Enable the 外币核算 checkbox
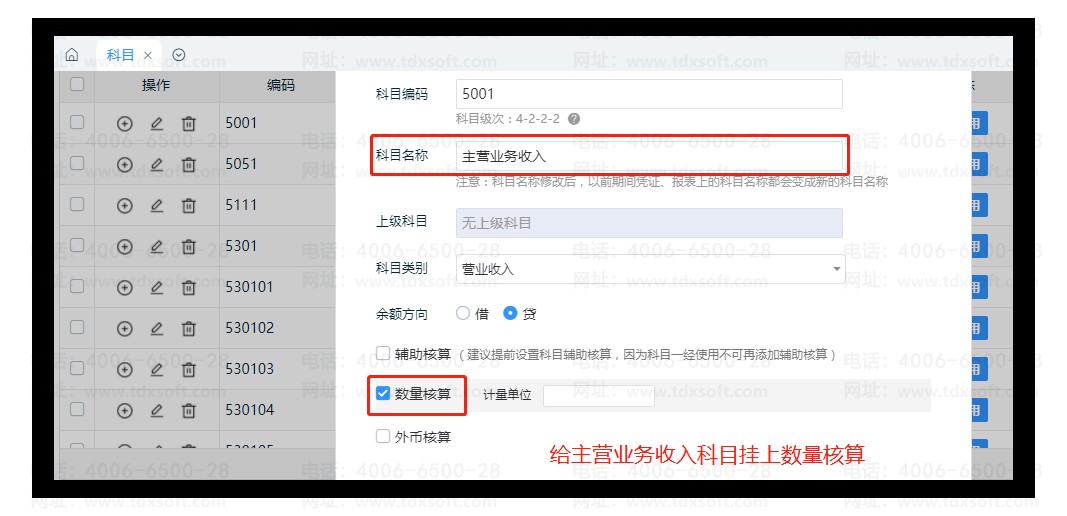 [x=383, y=436]
